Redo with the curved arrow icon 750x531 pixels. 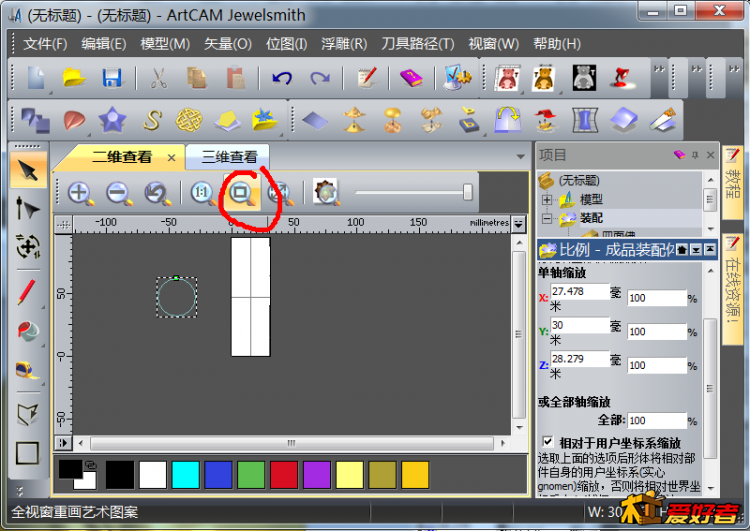pos(320,78)
